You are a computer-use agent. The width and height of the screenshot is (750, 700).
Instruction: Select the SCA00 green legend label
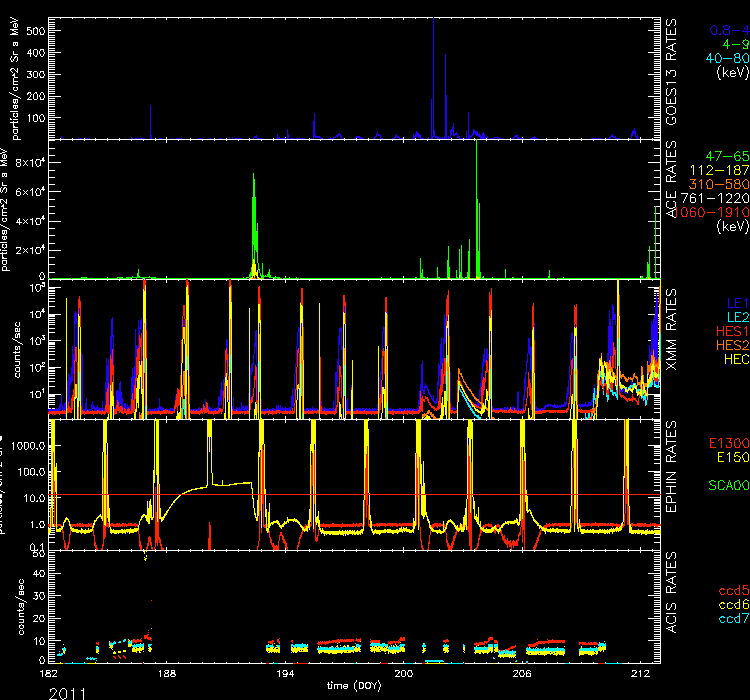[x=724, y=486]
